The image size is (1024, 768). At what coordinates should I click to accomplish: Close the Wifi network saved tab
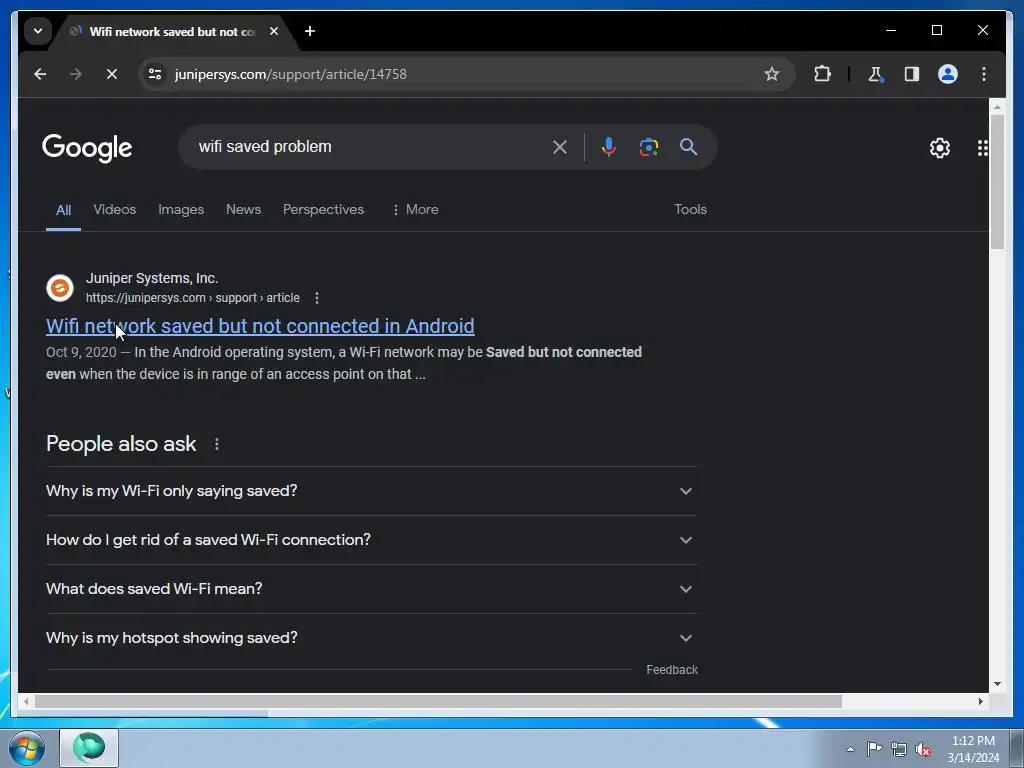tap(274, 31)
